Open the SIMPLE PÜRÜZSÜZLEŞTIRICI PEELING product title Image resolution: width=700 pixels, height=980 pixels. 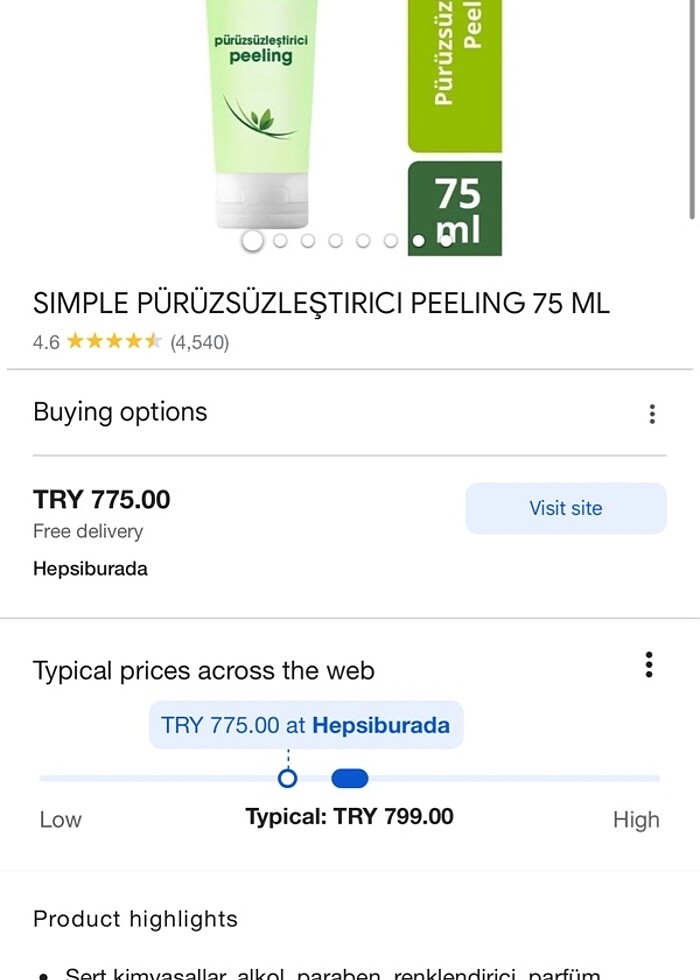pos(321,303)
